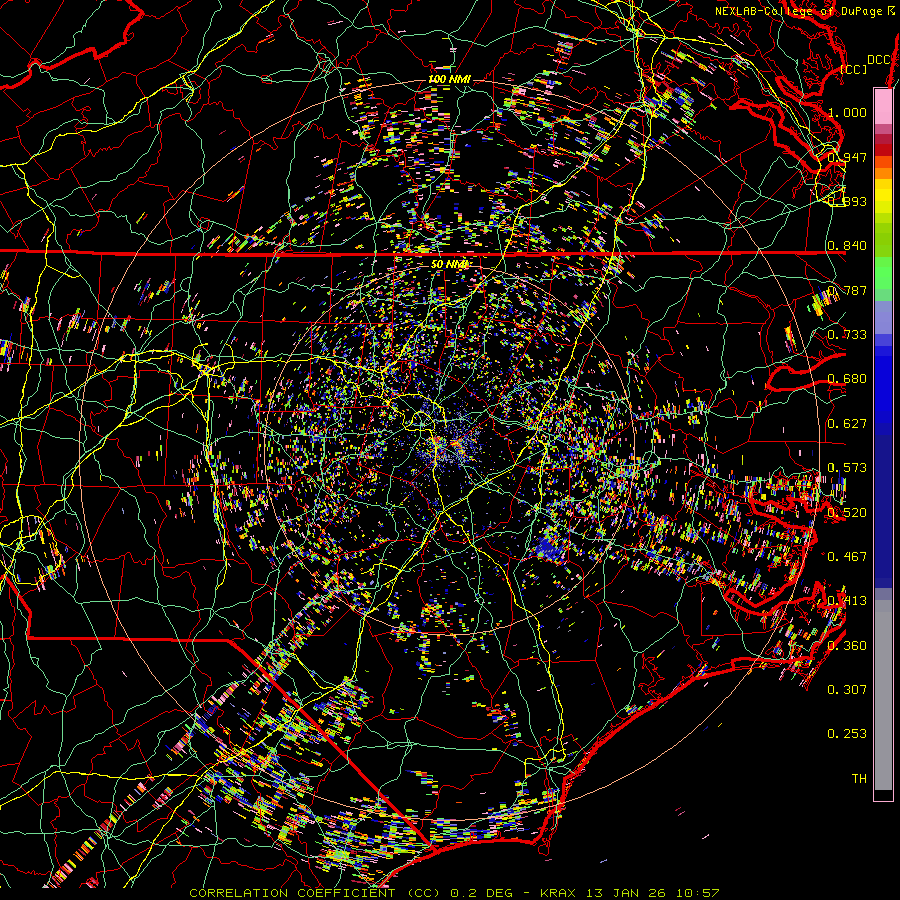The image size is (900, 900).
Task: Pick the lavender swatch near 0.733
Action: click(x=883, y=317)
